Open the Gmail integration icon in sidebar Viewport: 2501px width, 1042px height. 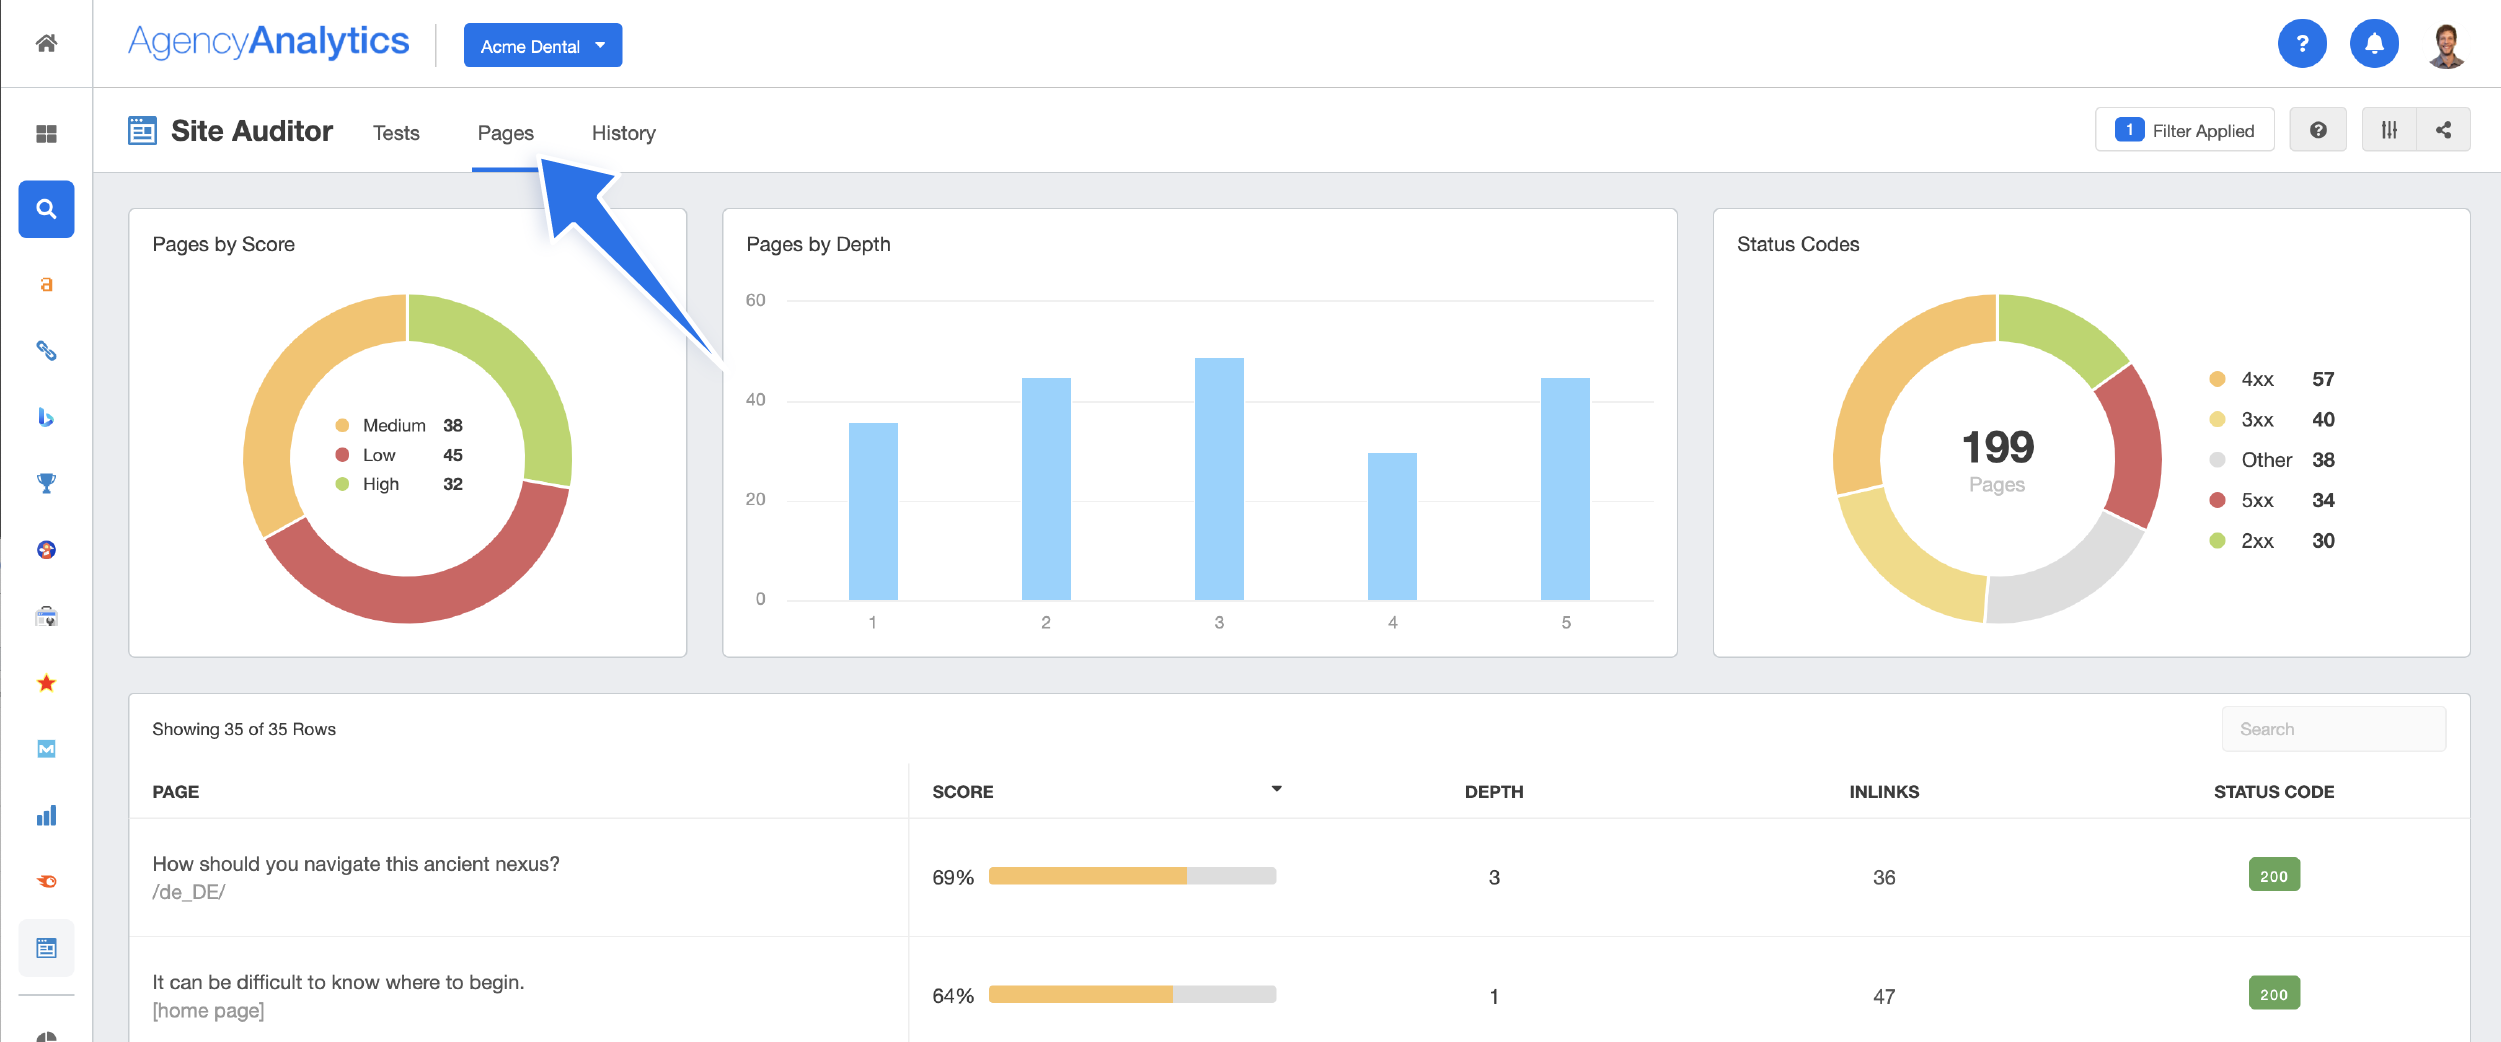coord(46,749)
